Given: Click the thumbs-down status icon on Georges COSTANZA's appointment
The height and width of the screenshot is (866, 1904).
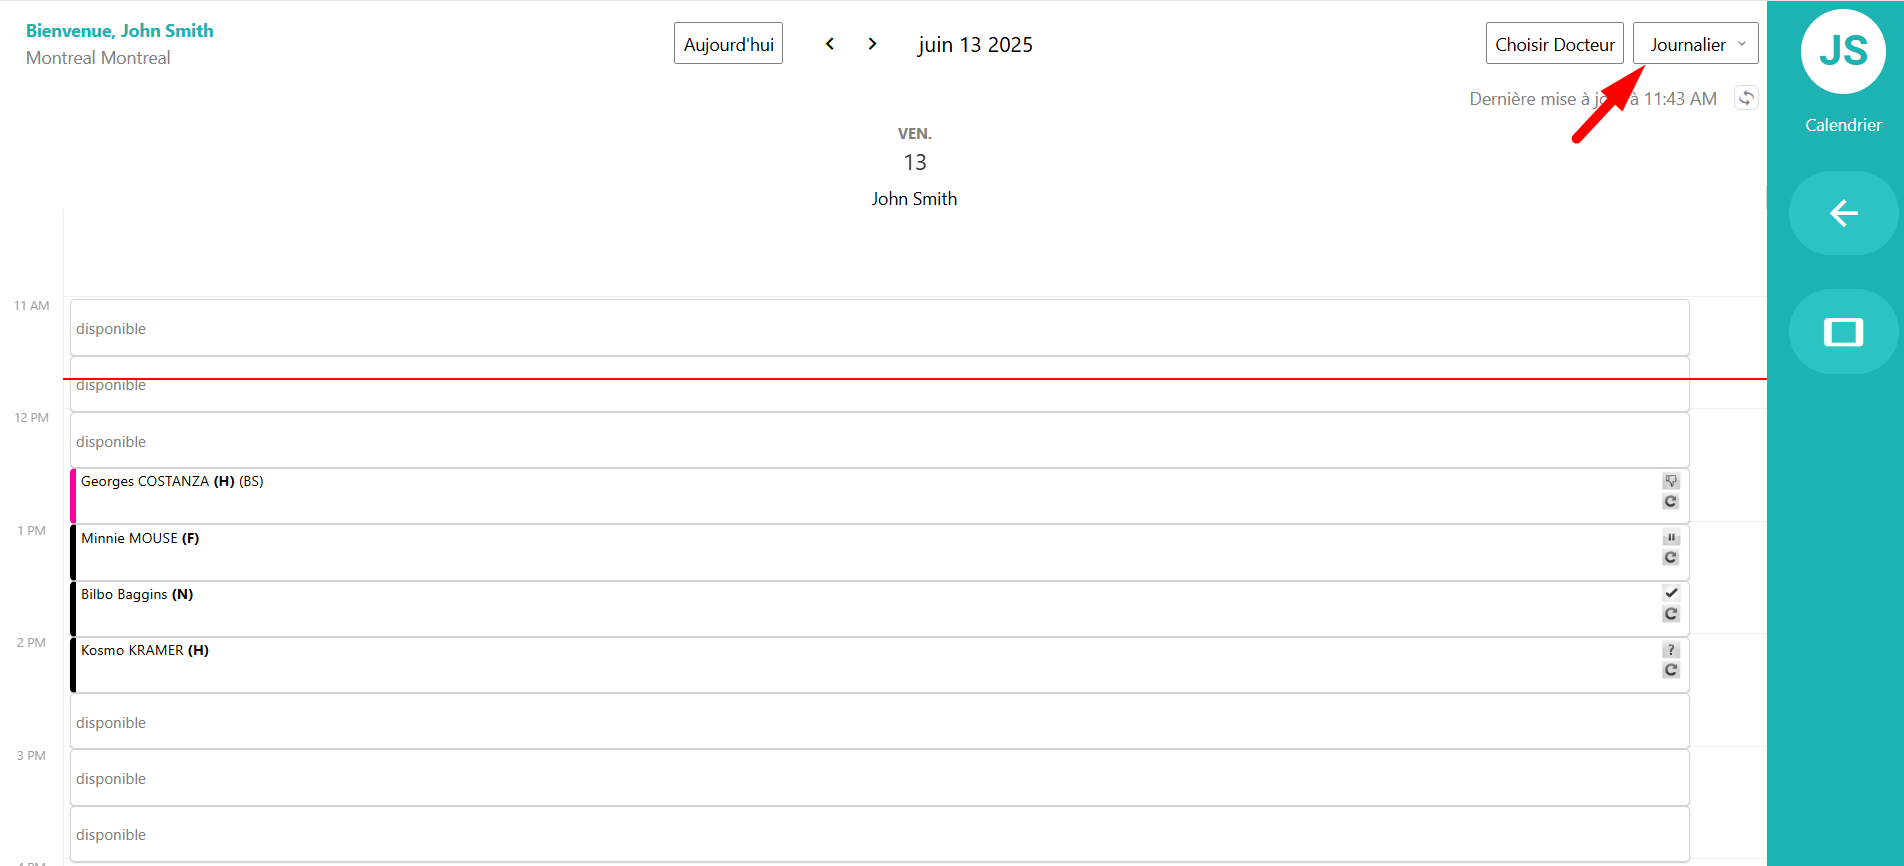Looking at the screenshot, I should pyautogui.click(x=1670, y=481).
